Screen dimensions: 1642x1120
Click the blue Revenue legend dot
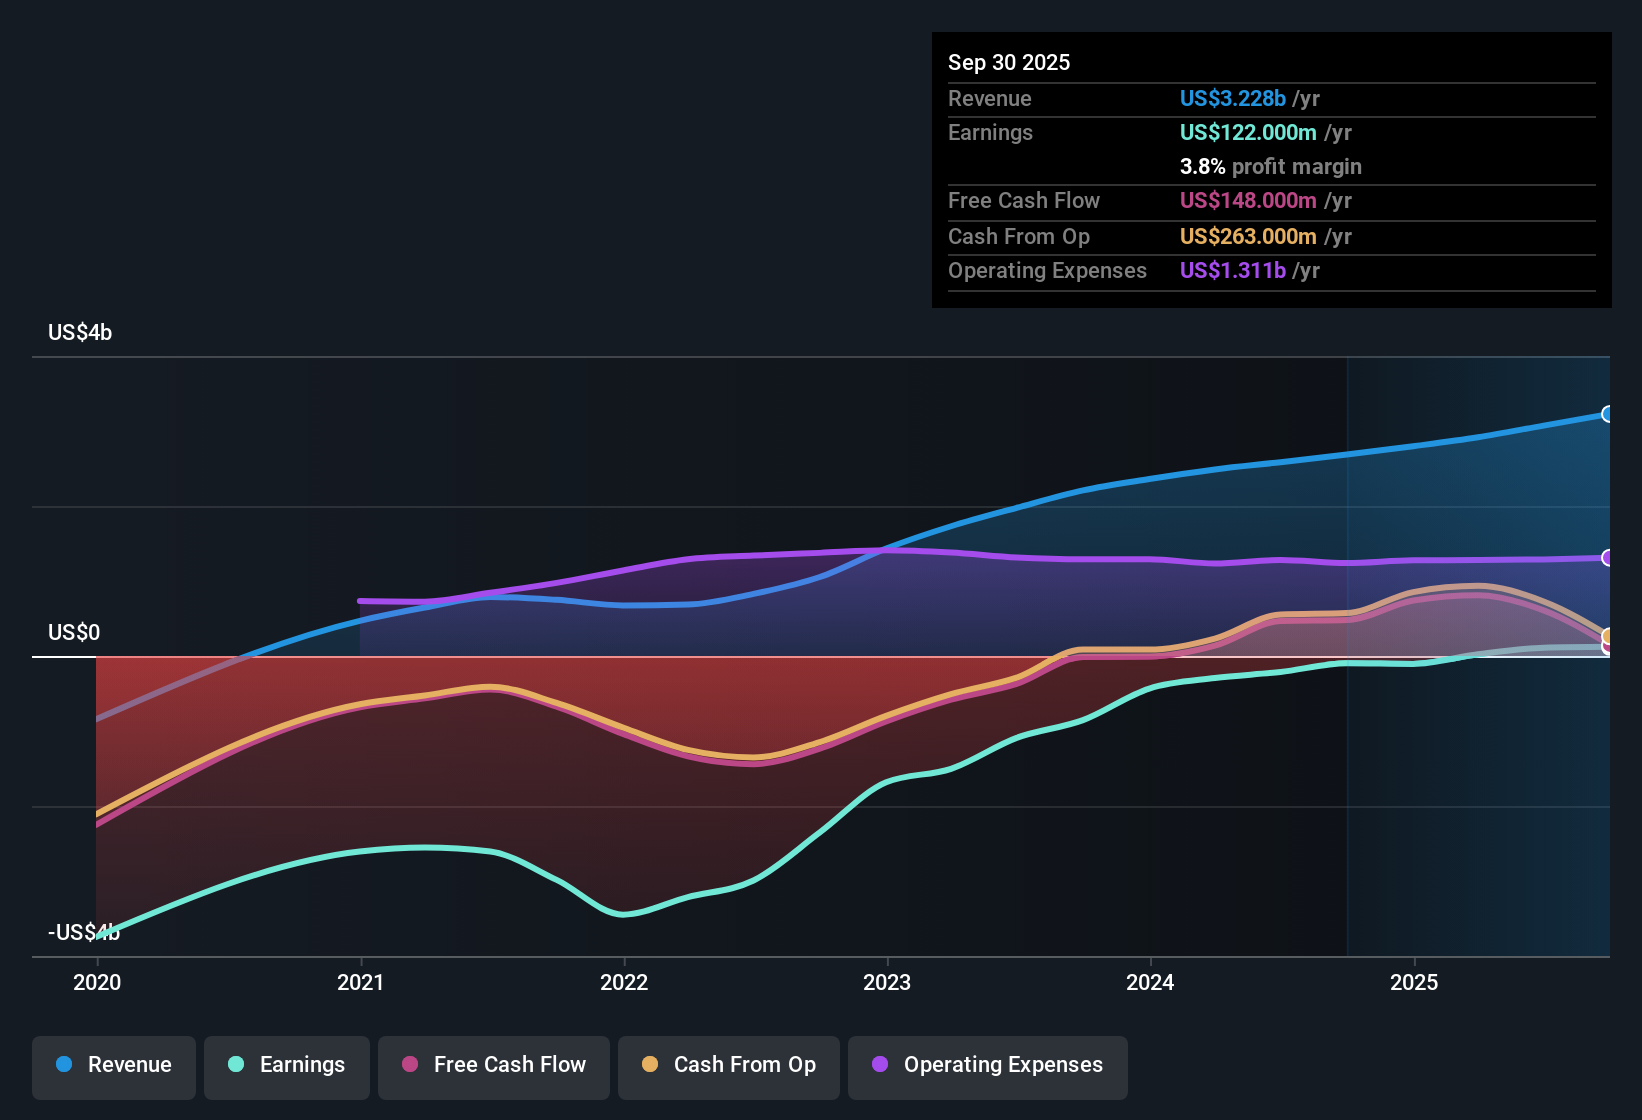coord(62,1065)
